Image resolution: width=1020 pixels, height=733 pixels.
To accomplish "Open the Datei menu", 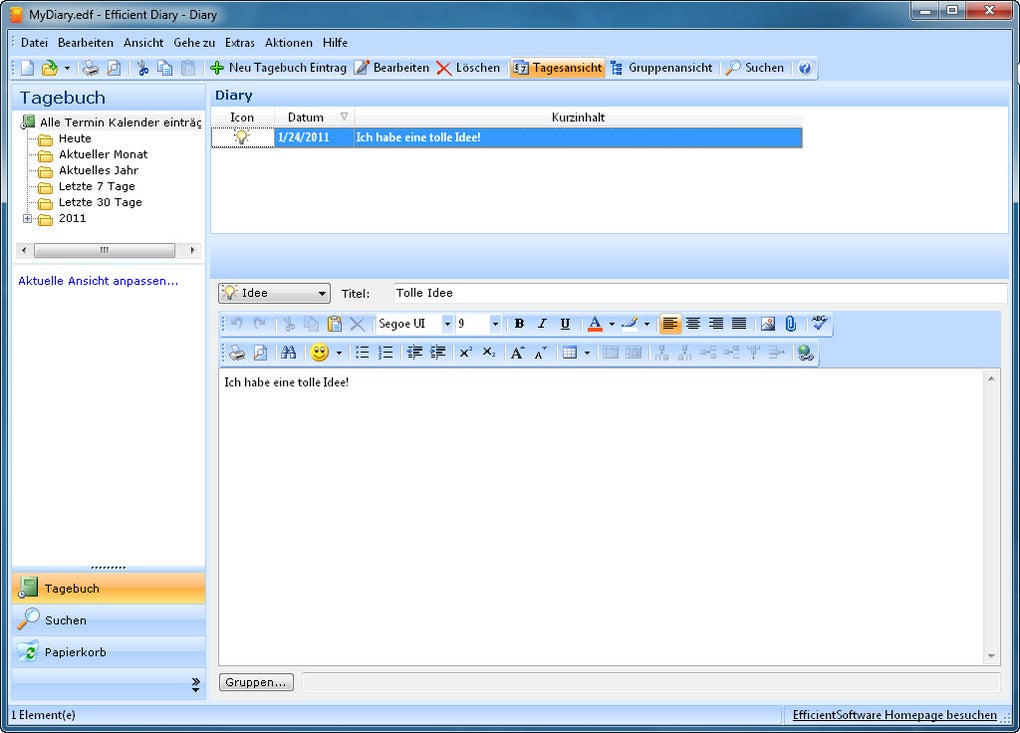I will [34, 43].
